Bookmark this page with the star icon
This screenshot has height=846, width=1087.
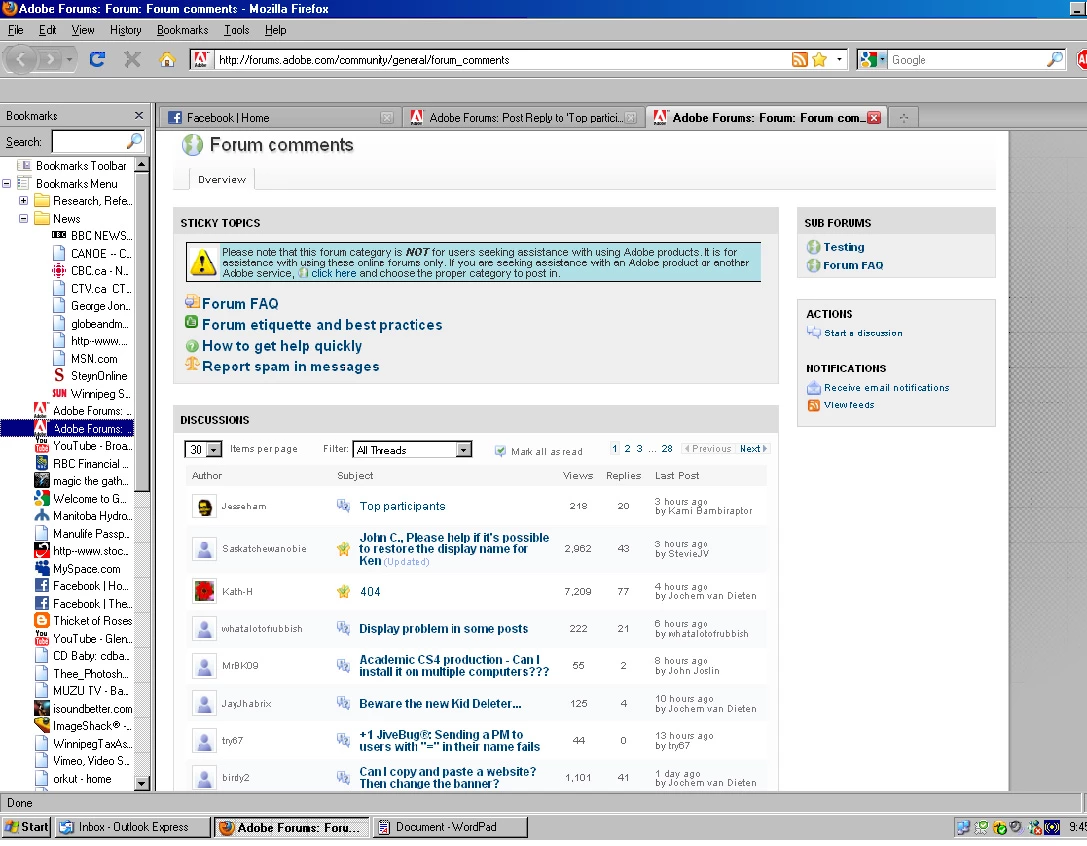click(819, 60)
